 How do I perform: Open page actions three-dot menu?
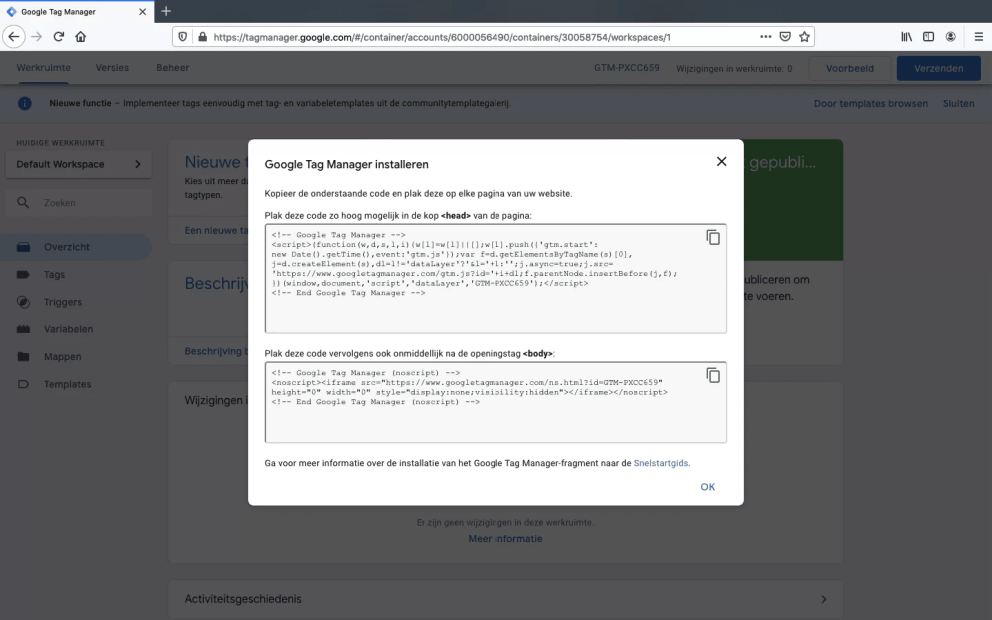tap(766, 37)
